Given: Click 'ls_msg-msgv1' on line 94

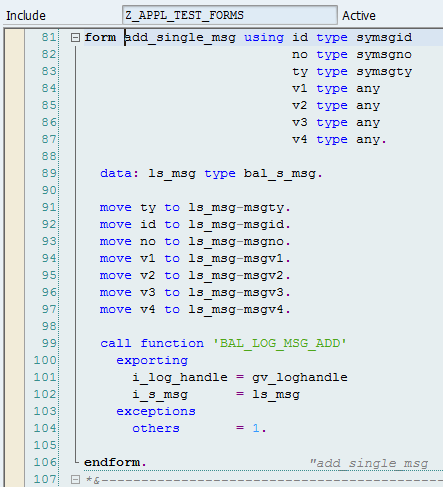Looking at the screenshot, I should (236, 259).
